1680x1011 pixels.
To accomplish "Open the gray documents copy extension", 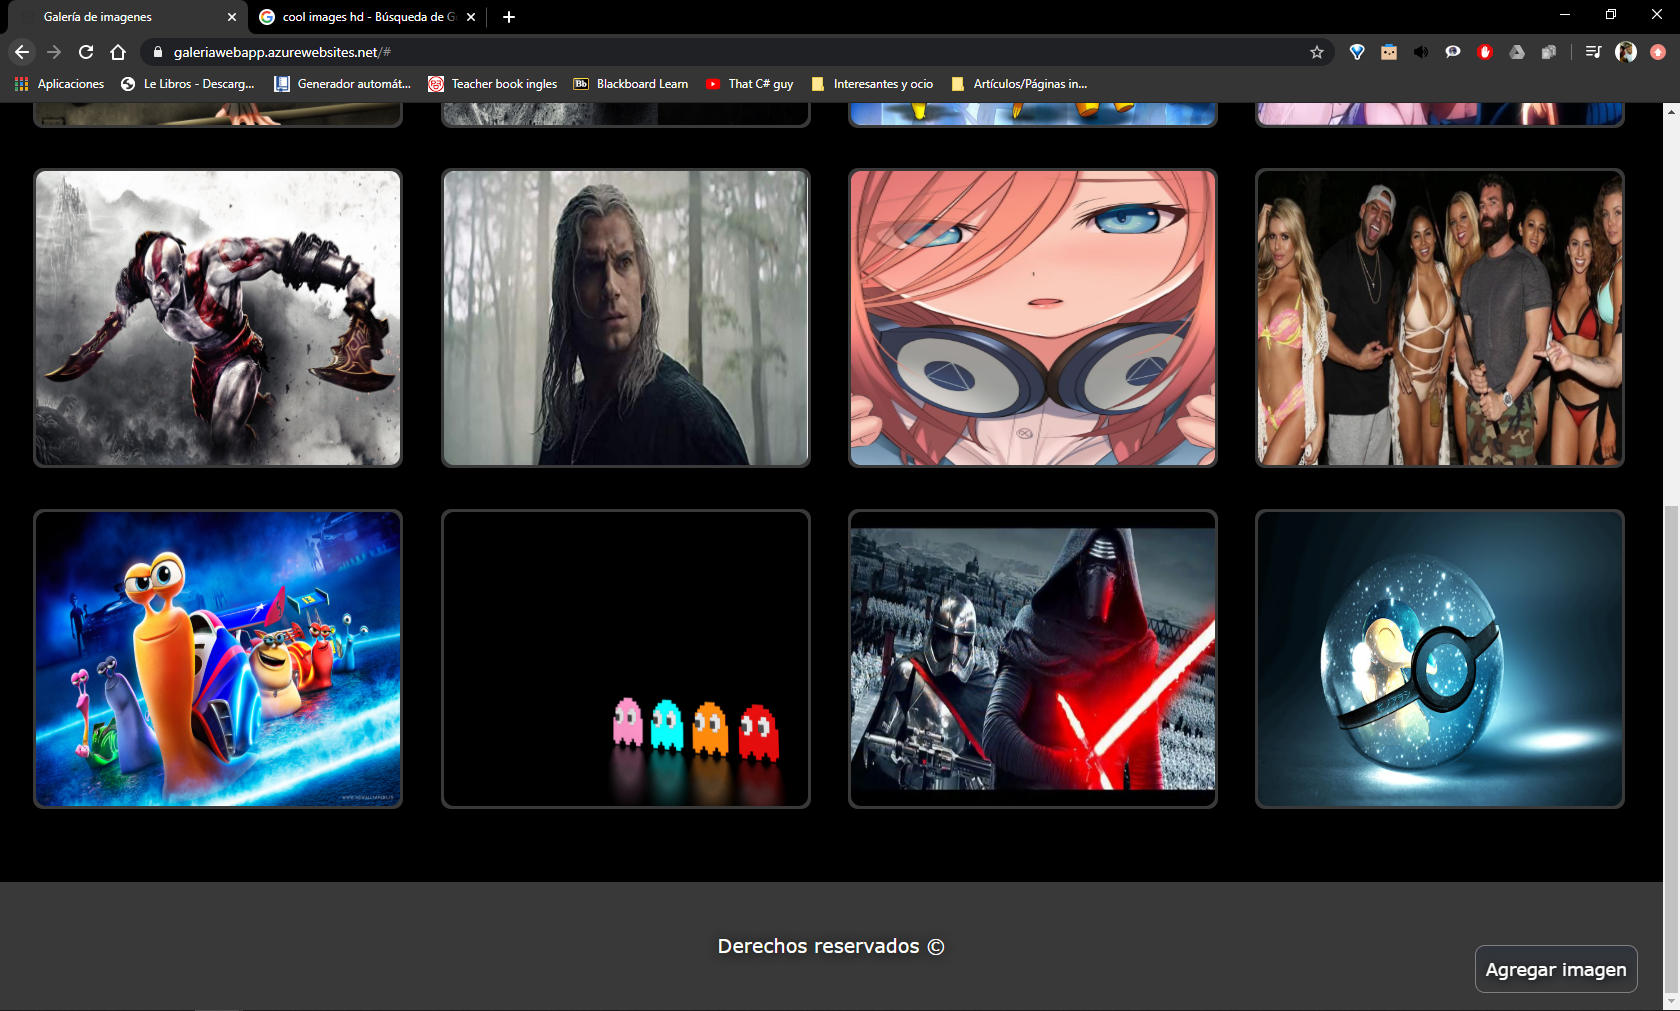I will point(1549,52).
